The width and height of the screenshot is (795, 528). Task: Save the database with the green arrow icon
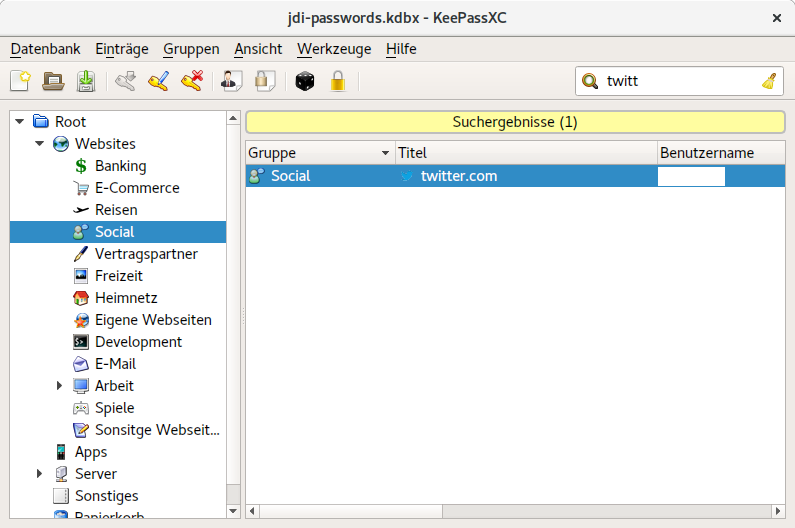(86, 81)
